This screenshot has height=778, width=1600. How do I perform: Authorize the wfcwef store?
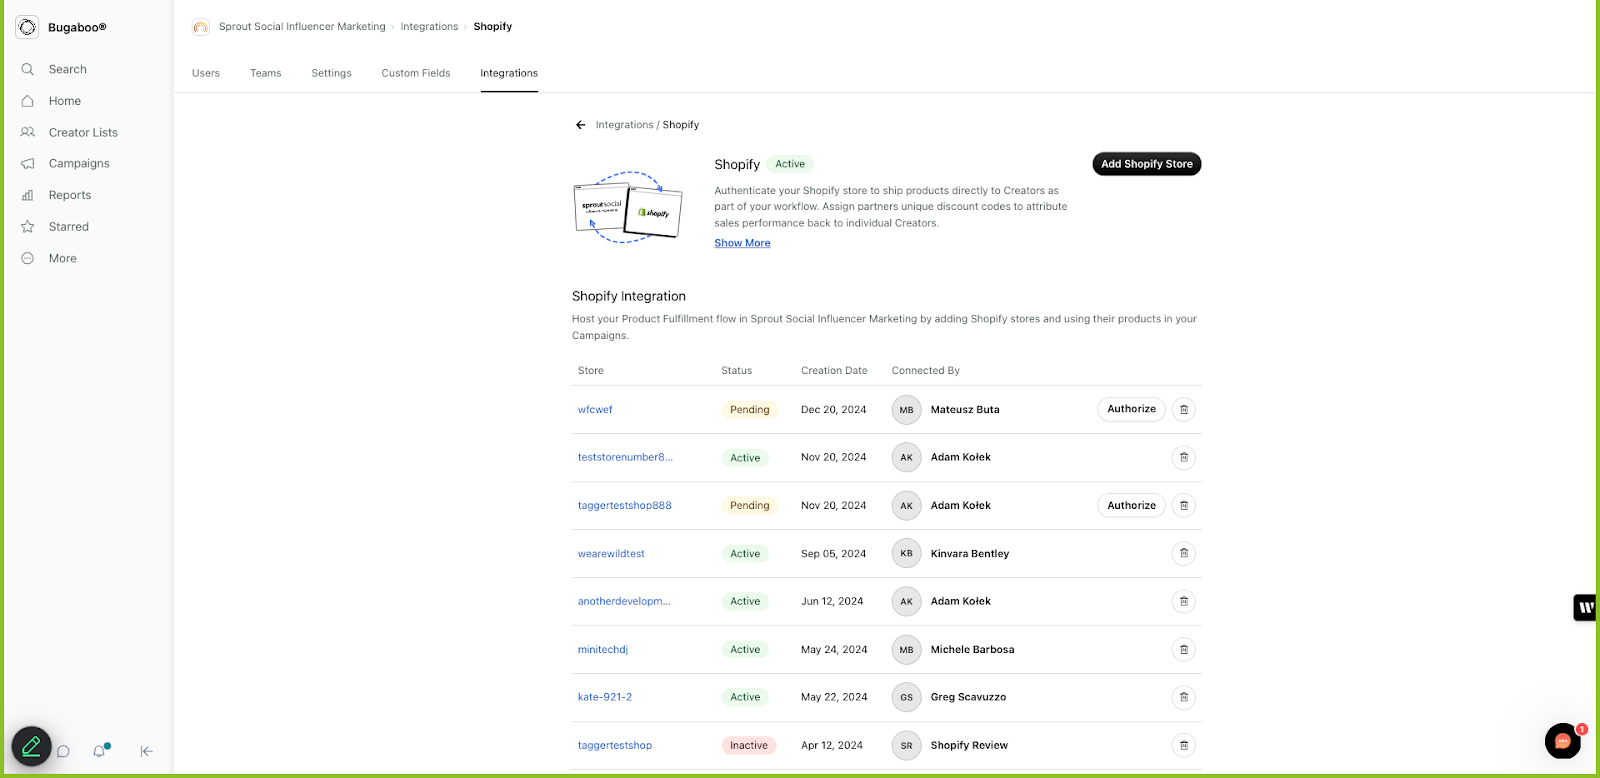[1131, 409]
